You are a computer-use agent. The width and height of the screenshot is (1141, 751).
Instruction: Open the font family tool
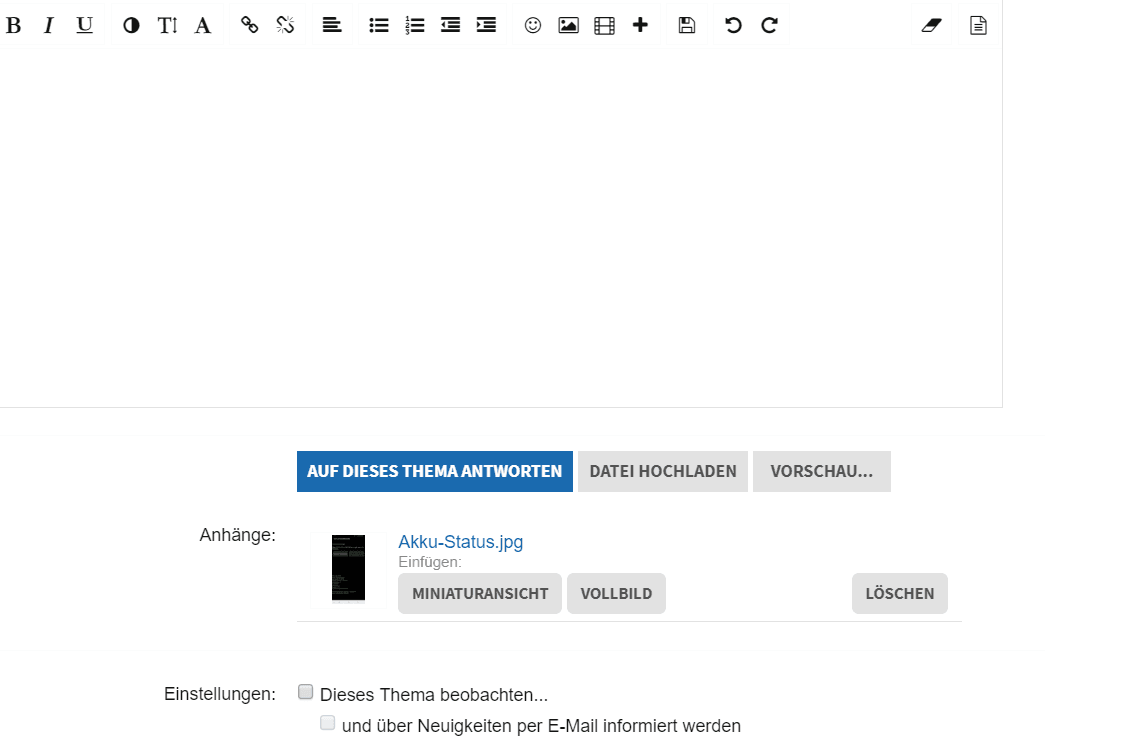pos(203,25)
